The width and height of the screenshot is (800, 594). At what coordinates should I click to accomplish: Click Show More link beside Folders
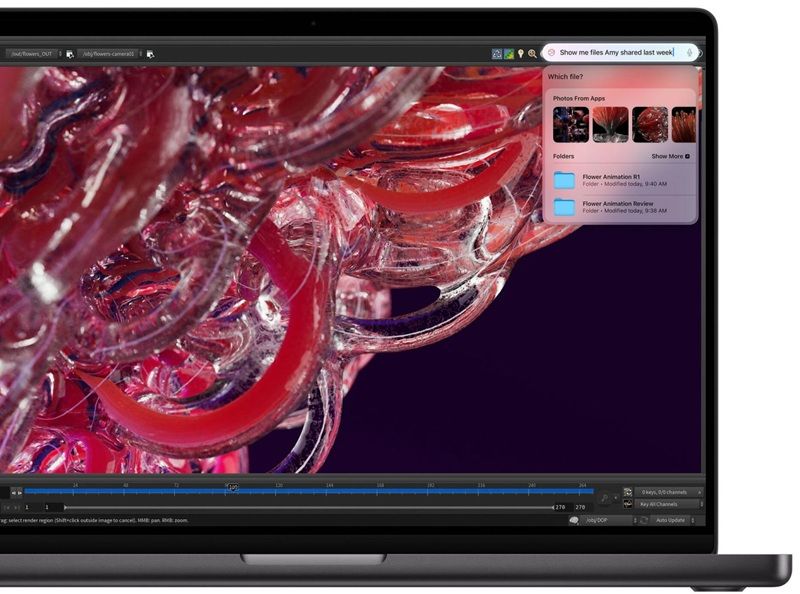(x=670, y=156)
